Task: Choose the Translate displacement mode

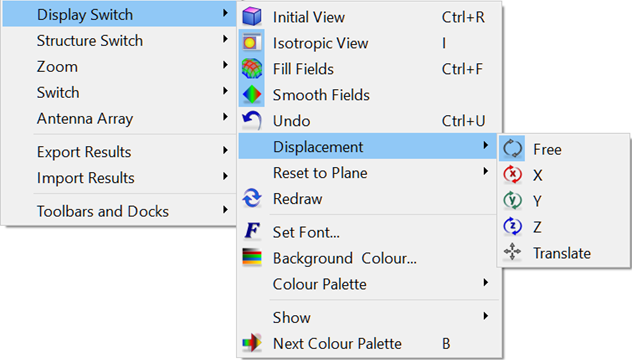Action: coord(563,253)
